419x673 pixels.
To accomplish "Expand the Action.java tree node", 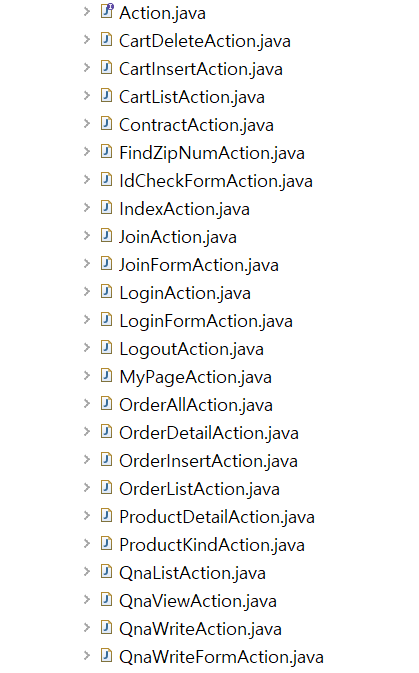I will point(87,12).
